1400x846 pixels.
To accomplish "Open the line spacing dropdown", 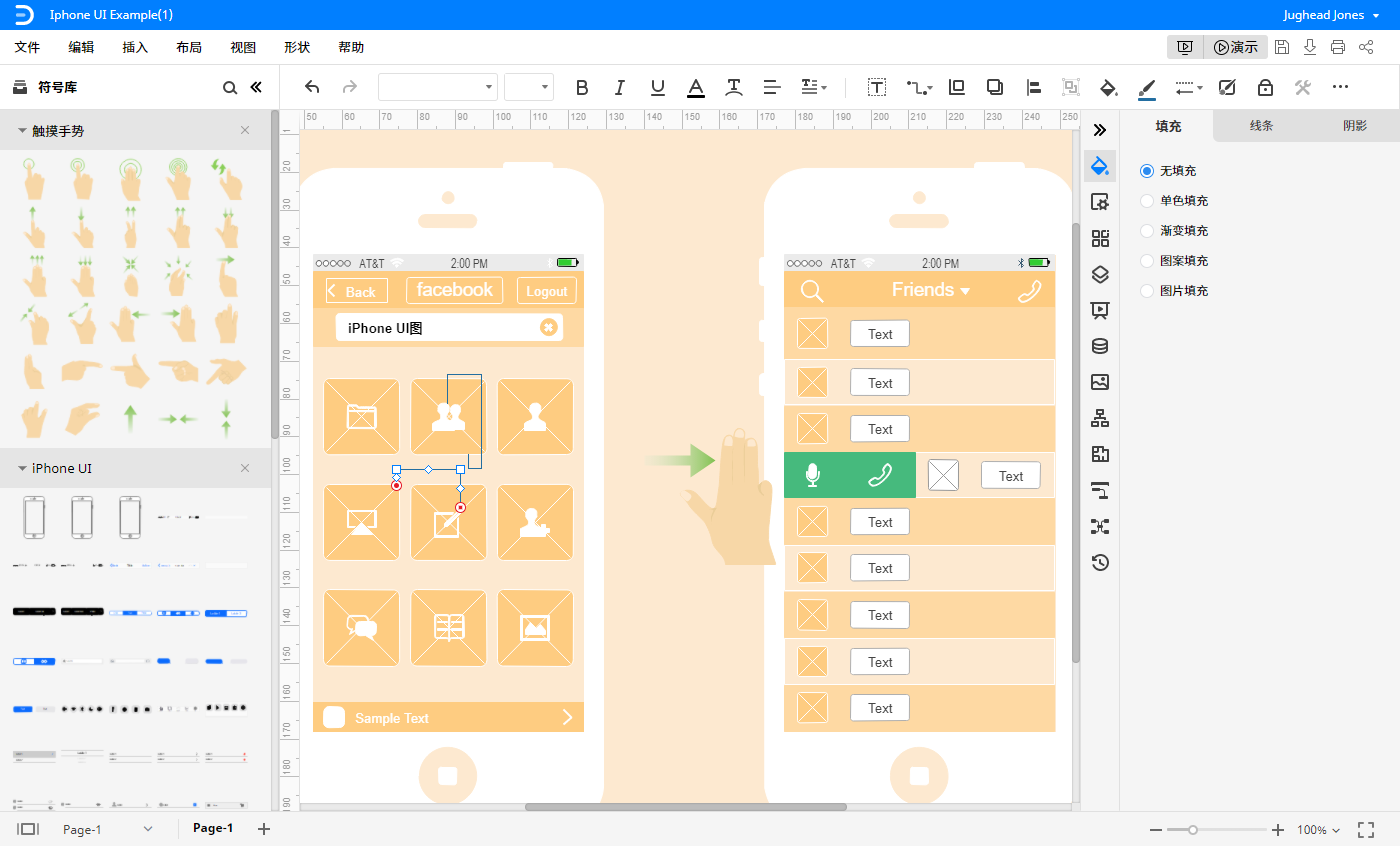I will [814, 87].
